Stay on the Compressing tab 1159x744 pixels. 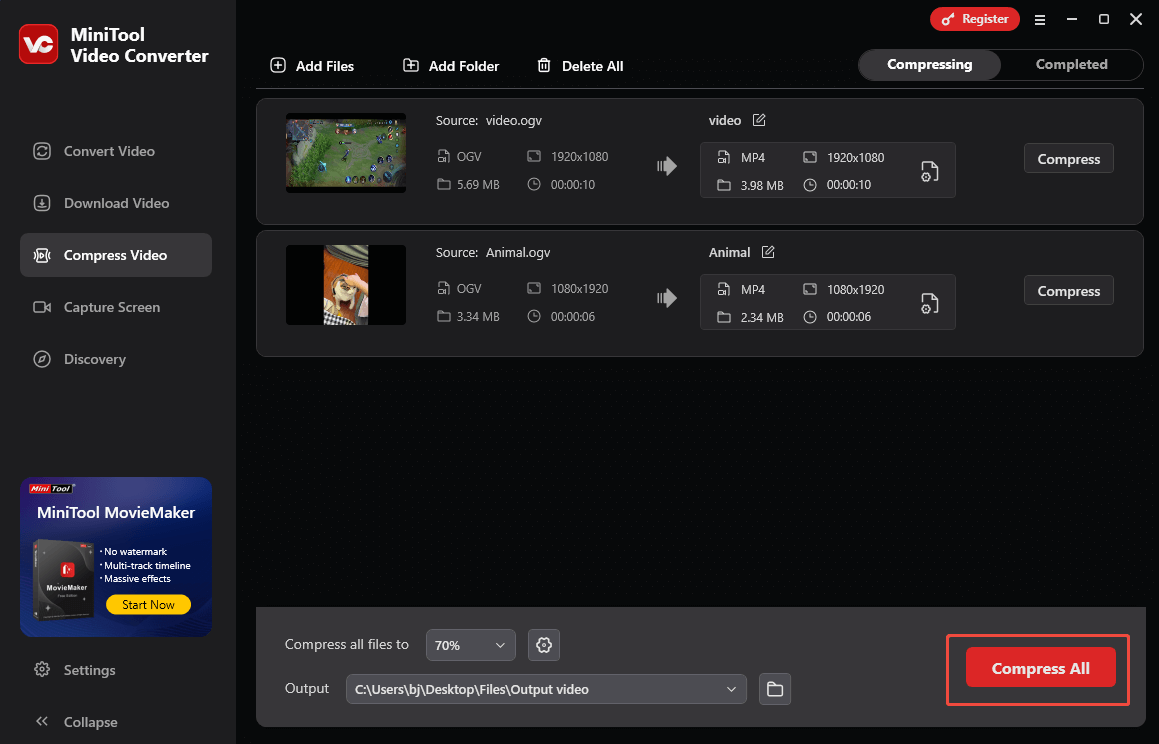click(x=929, y=64)
